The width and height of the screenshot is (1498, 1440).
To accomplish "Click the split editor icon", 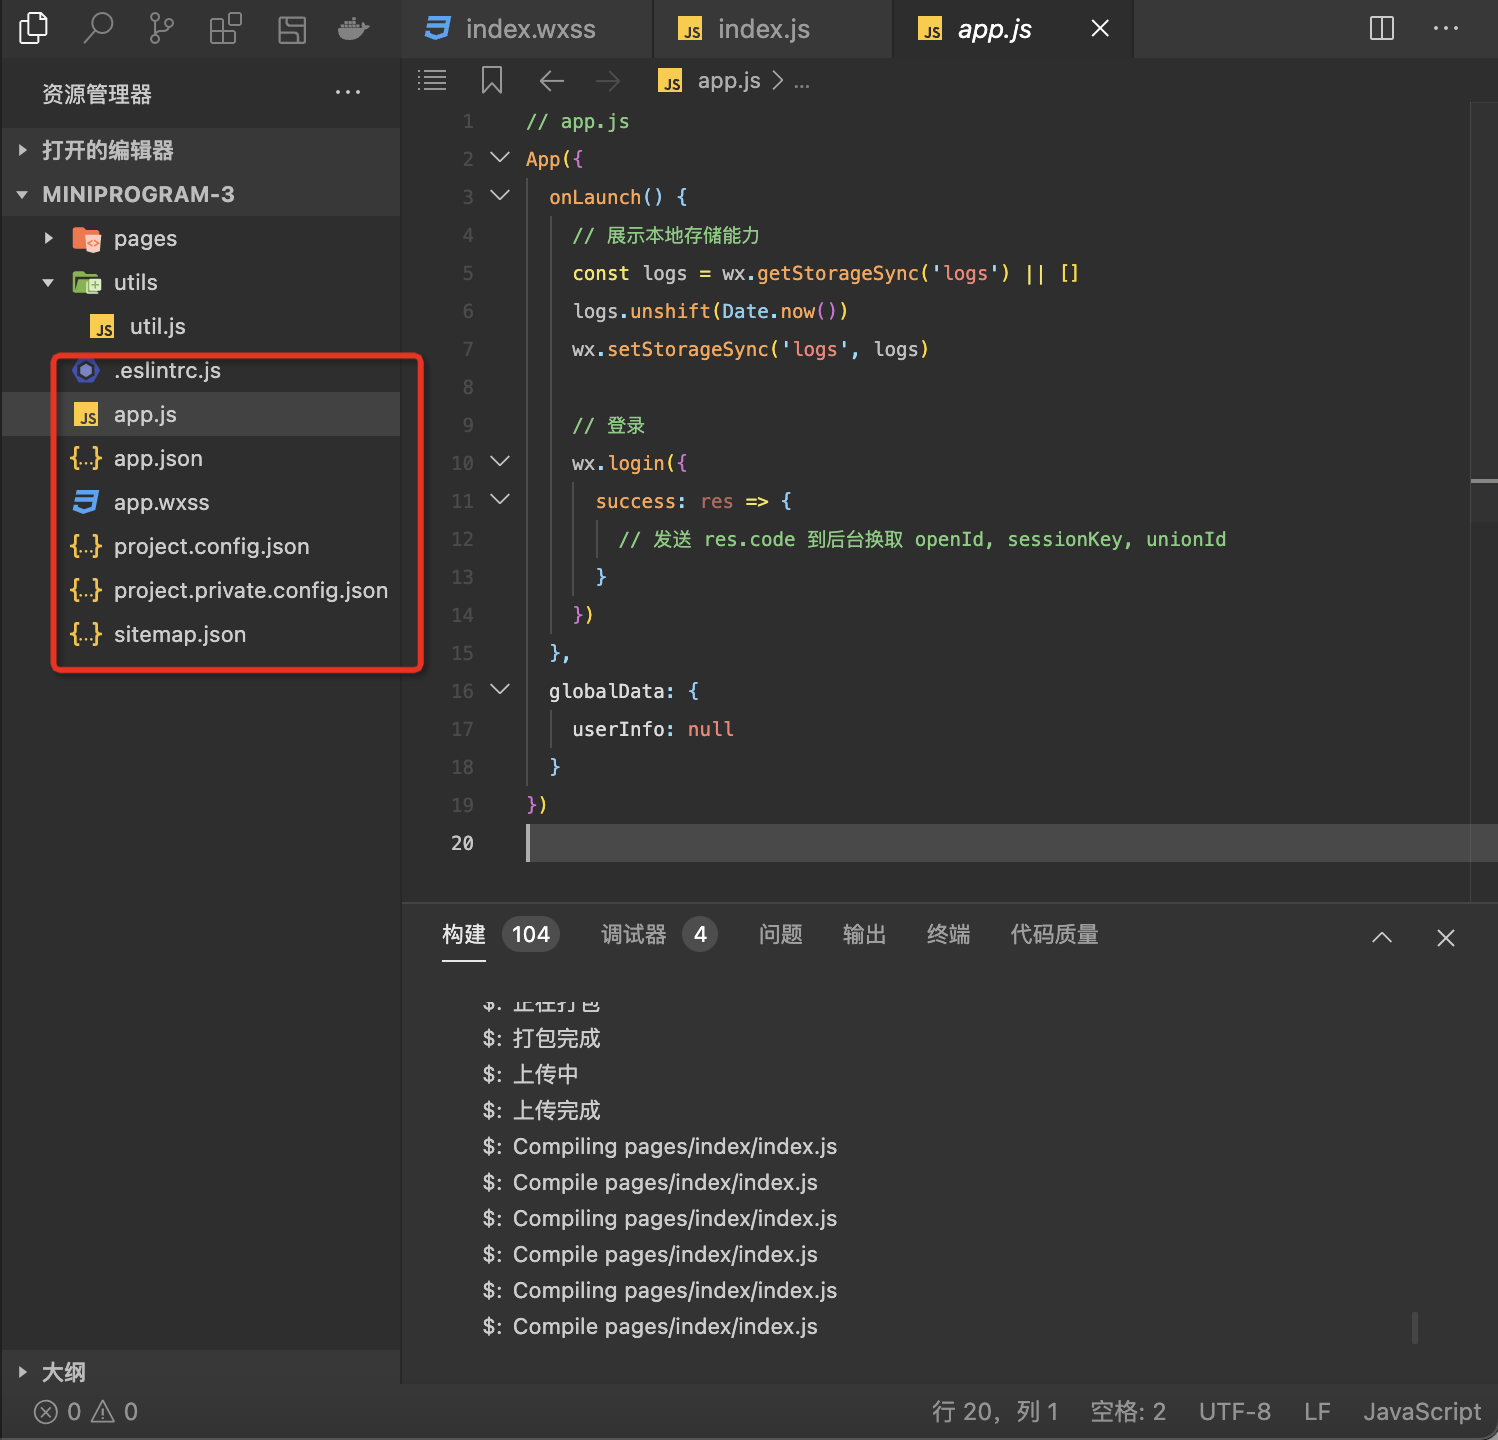I will (x=1382, y=29).
